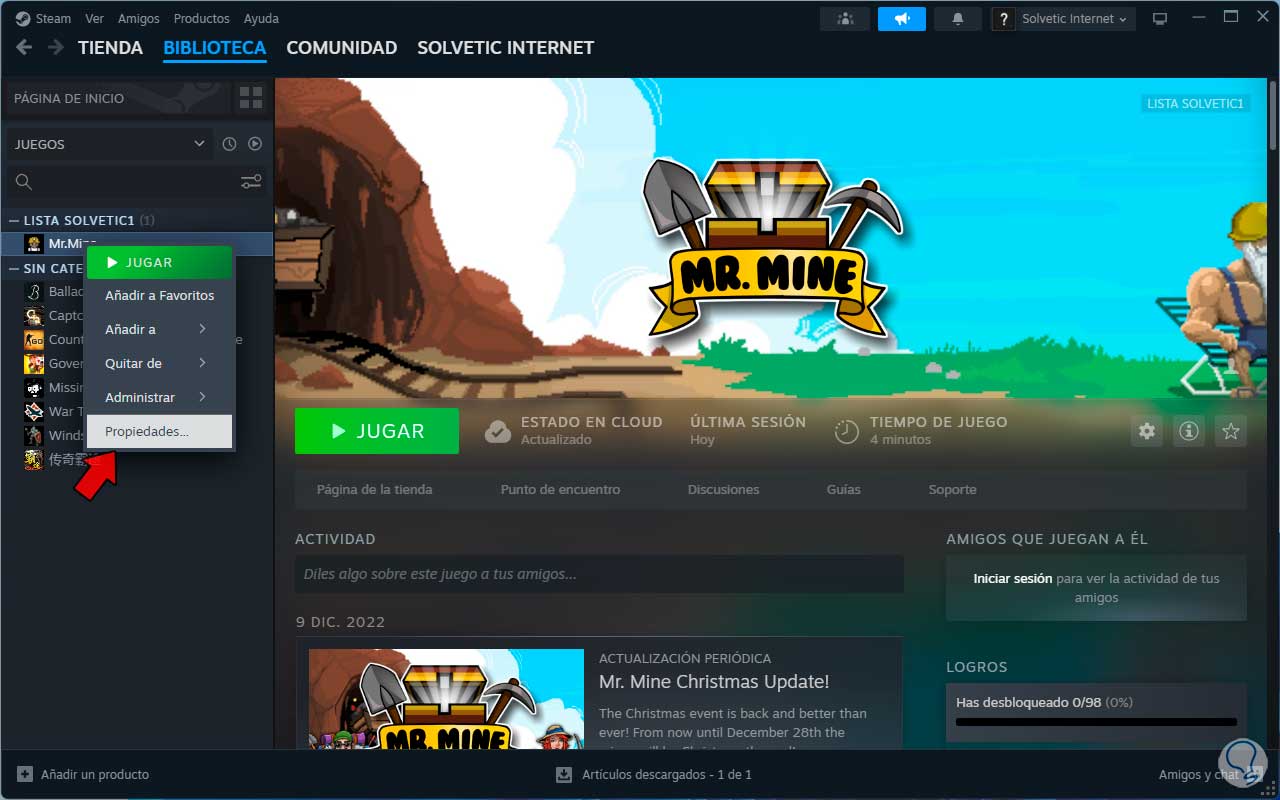Open advanced filter options icon
The image size is (1280, 800).
coord(251,182)
